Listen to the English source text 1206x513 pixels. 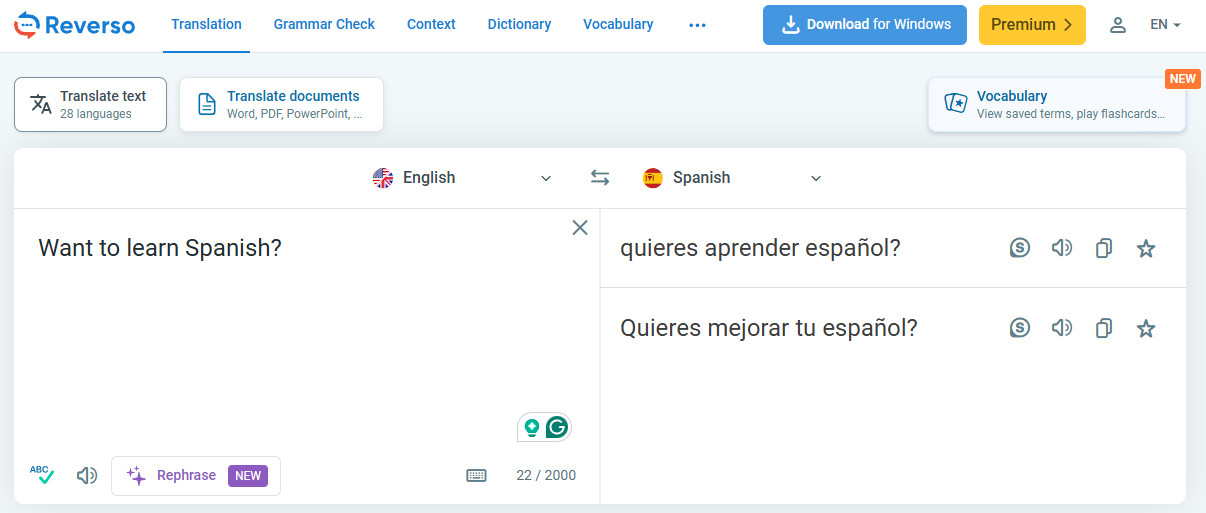pyautogui.click(x=87, y=476)
